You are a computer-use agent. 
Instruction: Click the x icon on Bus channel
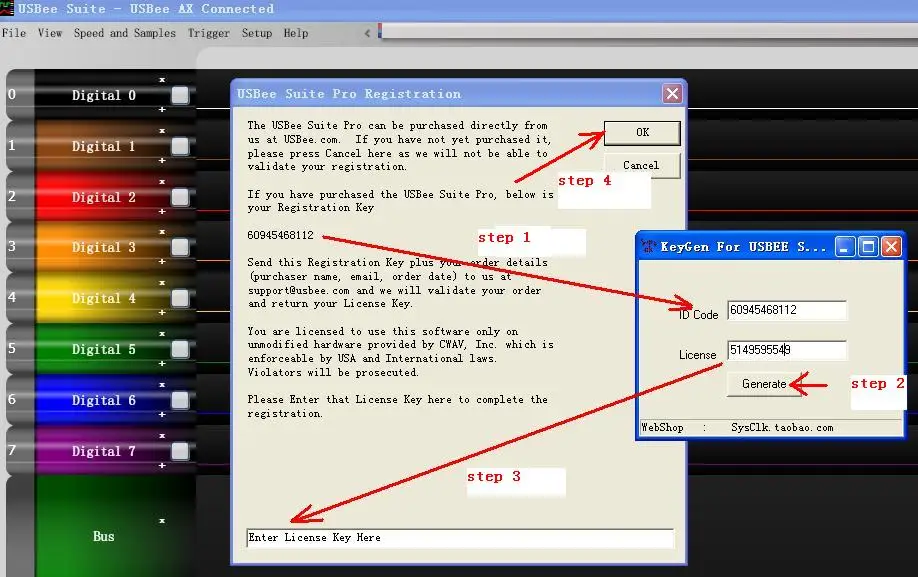pos(162,521)
